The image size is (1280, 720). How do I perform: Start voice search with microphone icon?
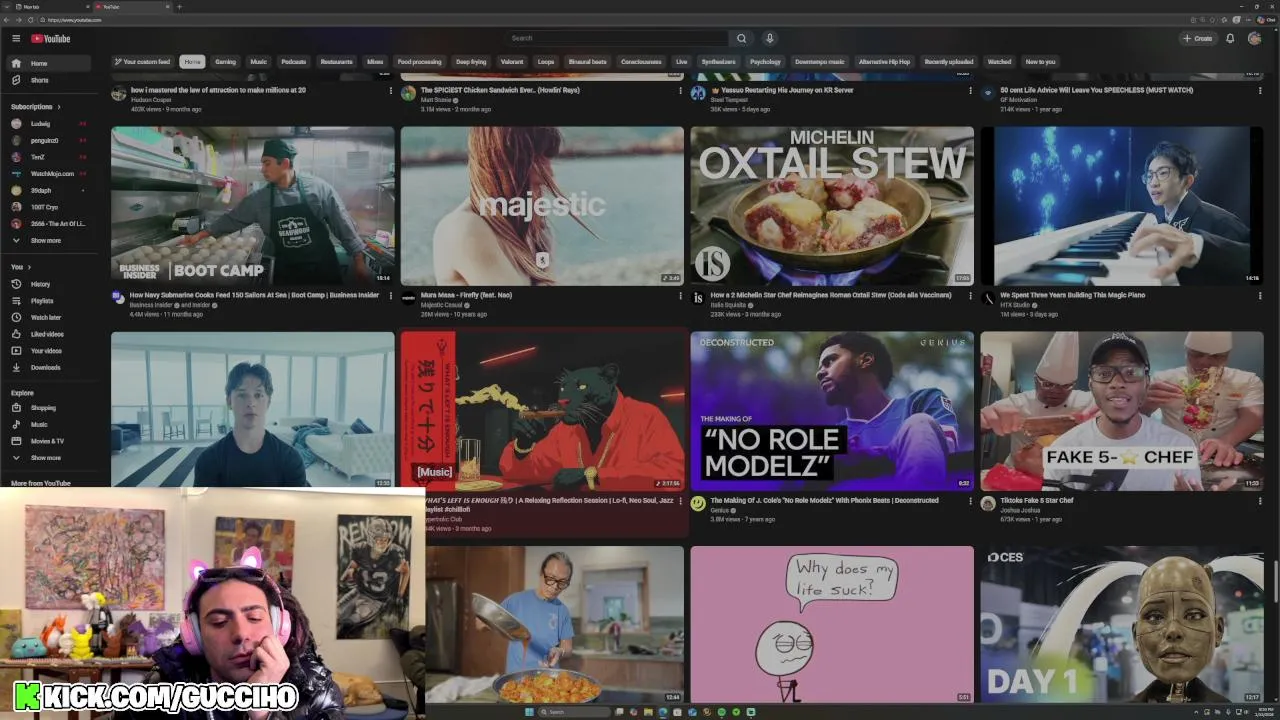(x=769, y=38)
